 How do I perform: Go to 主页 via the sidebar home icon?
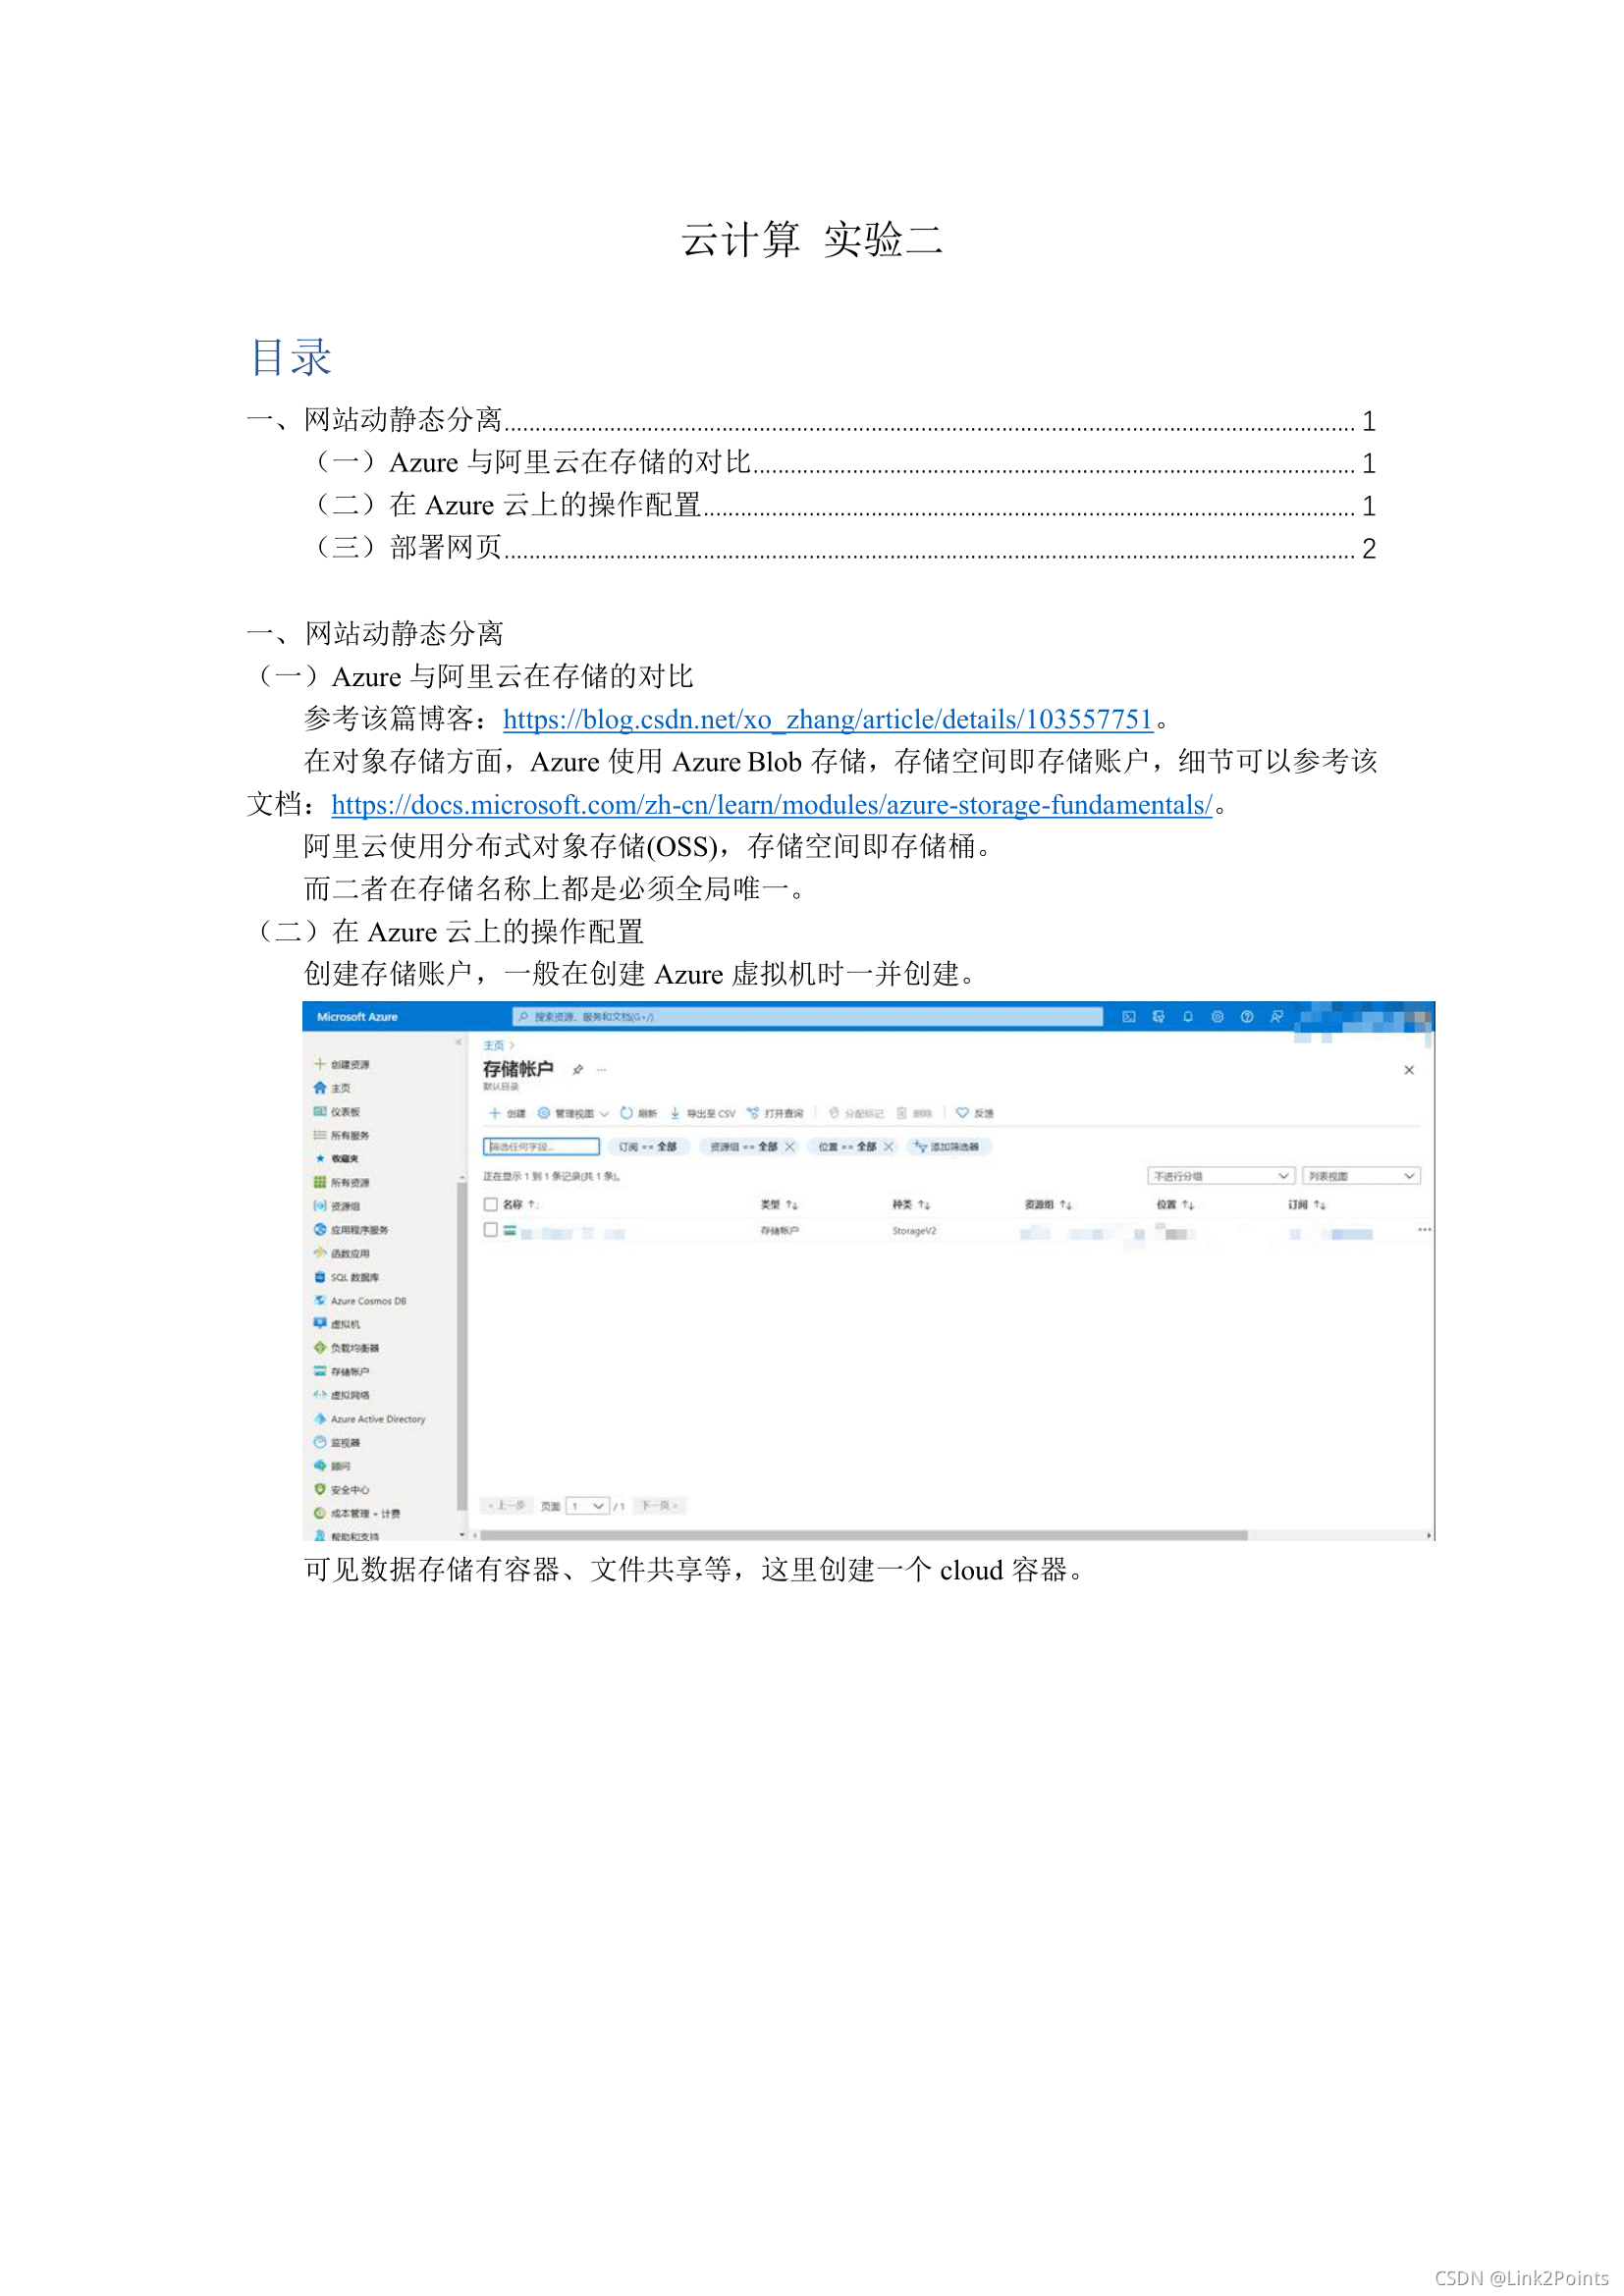320,1088
